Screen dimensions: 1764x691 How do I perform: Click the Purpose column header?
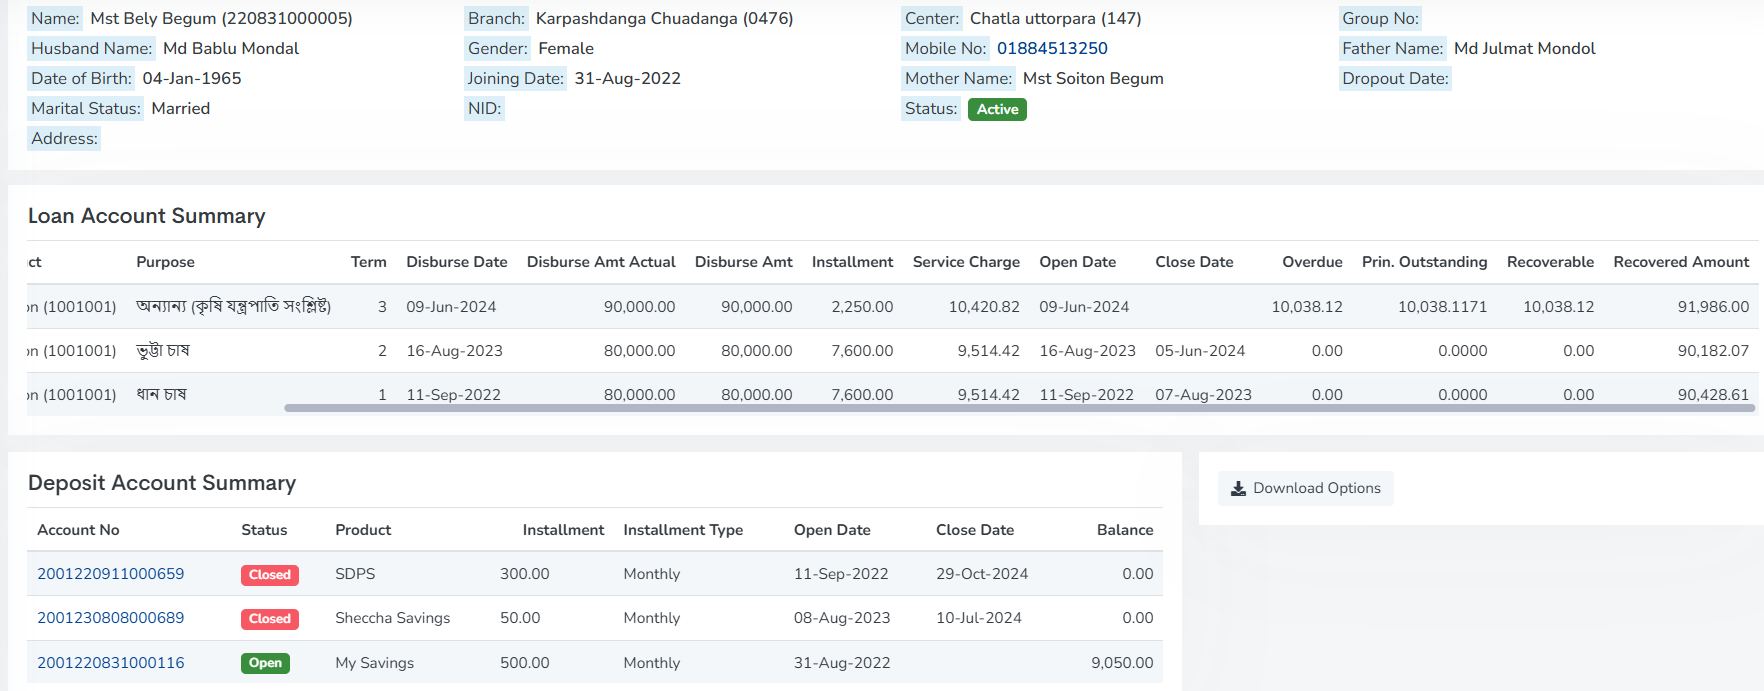click(x=165, y=262)
